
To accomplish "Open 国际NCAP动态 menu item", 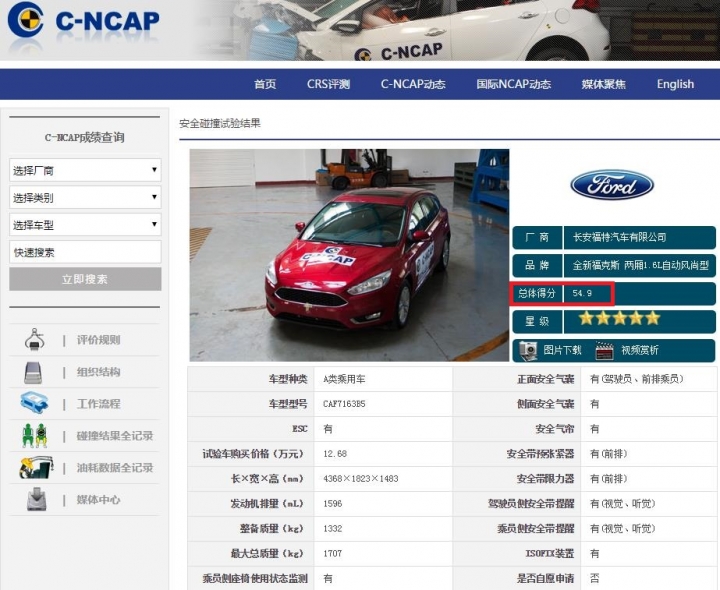I will pyautogui.click(x=513, y=84).
